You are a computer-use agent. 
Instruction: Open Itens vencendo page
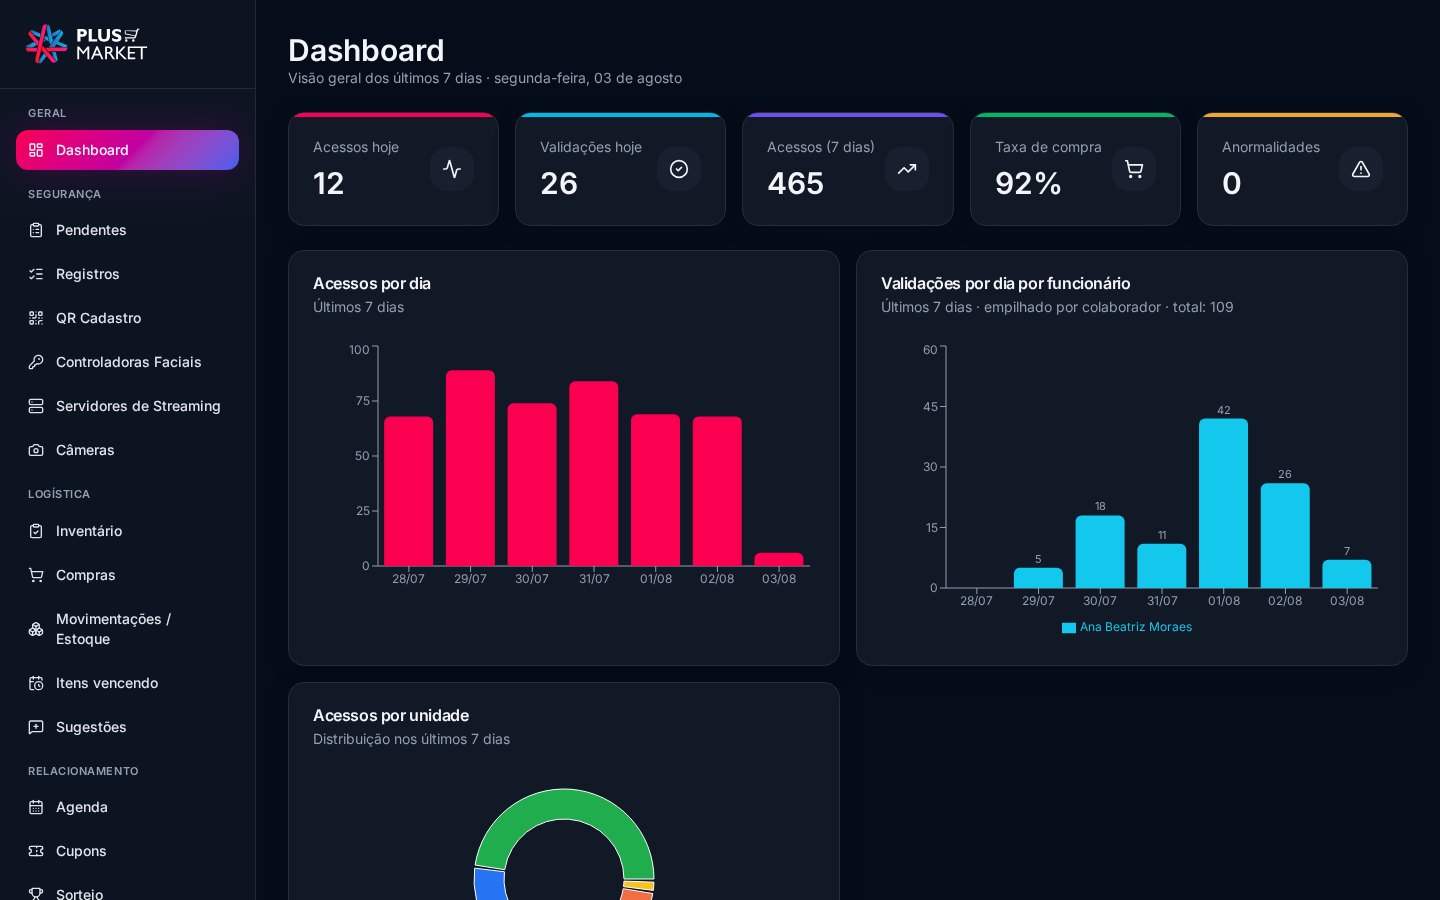tap(127, 683)
